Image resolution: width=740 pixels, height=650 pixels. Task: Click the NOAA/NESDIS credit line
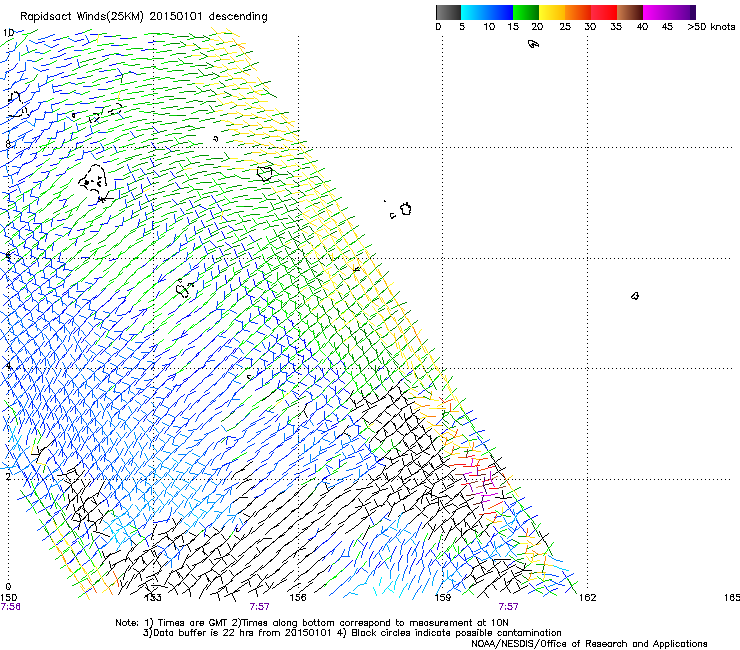[589, 644]
